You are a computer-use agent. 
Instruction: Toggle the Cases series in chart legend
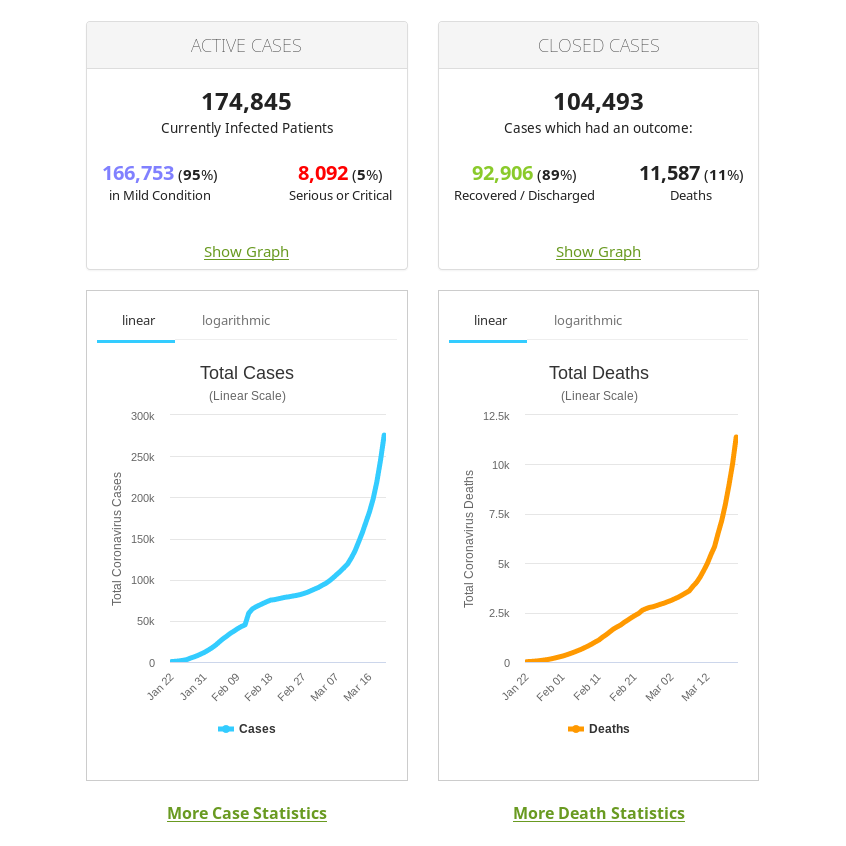click(247, 729)
